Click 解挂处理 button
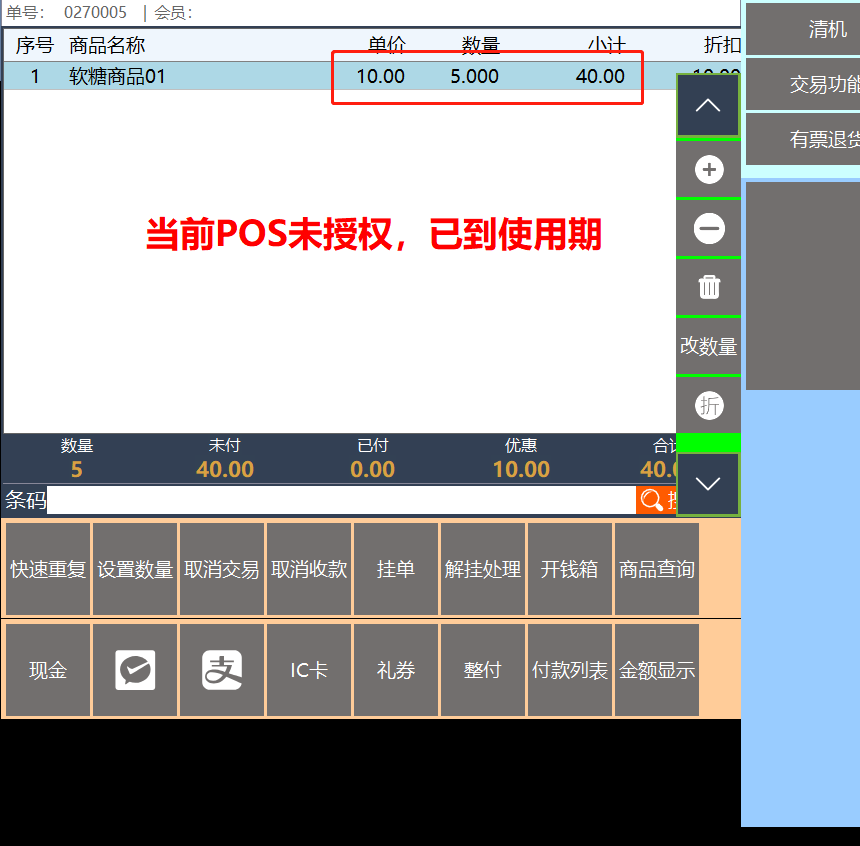860x846 pixels. click(483, 569)
